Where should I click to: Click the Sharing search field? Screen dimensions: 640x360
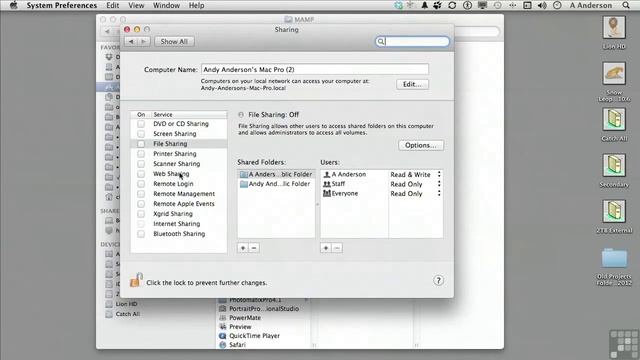click(x=412, y=42)
